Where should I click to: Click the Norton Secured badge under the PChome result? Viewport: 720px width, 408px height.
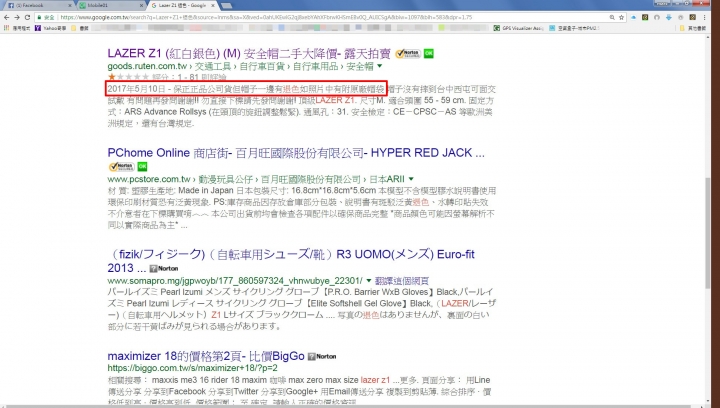[x=122, y=166]
